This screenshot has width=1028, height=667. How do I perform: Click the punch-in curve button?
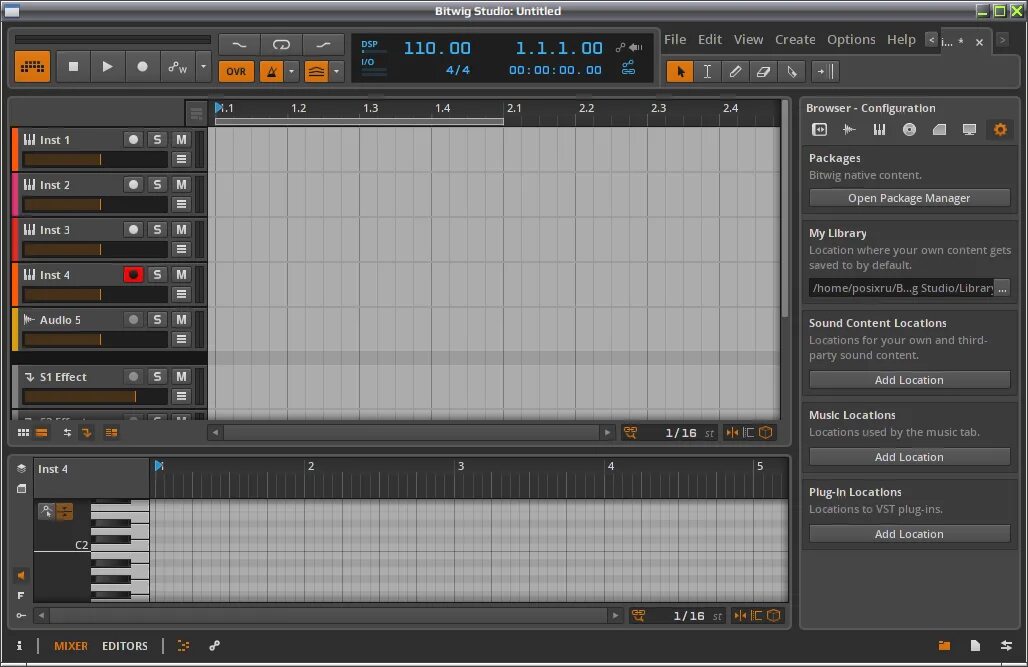click(x=239, y=45)
